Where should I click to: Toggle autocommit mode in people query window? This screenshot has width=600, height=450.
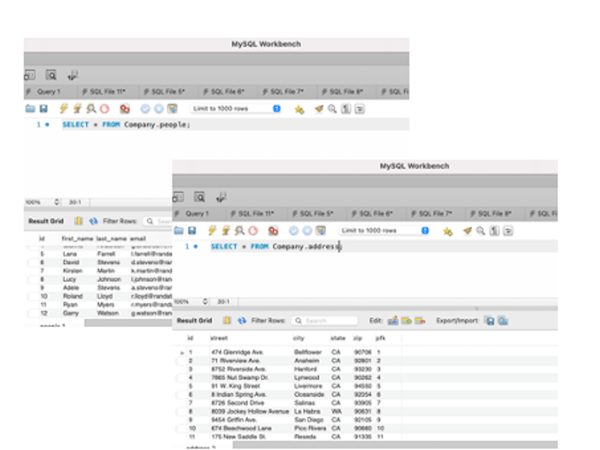coord(172,109)
